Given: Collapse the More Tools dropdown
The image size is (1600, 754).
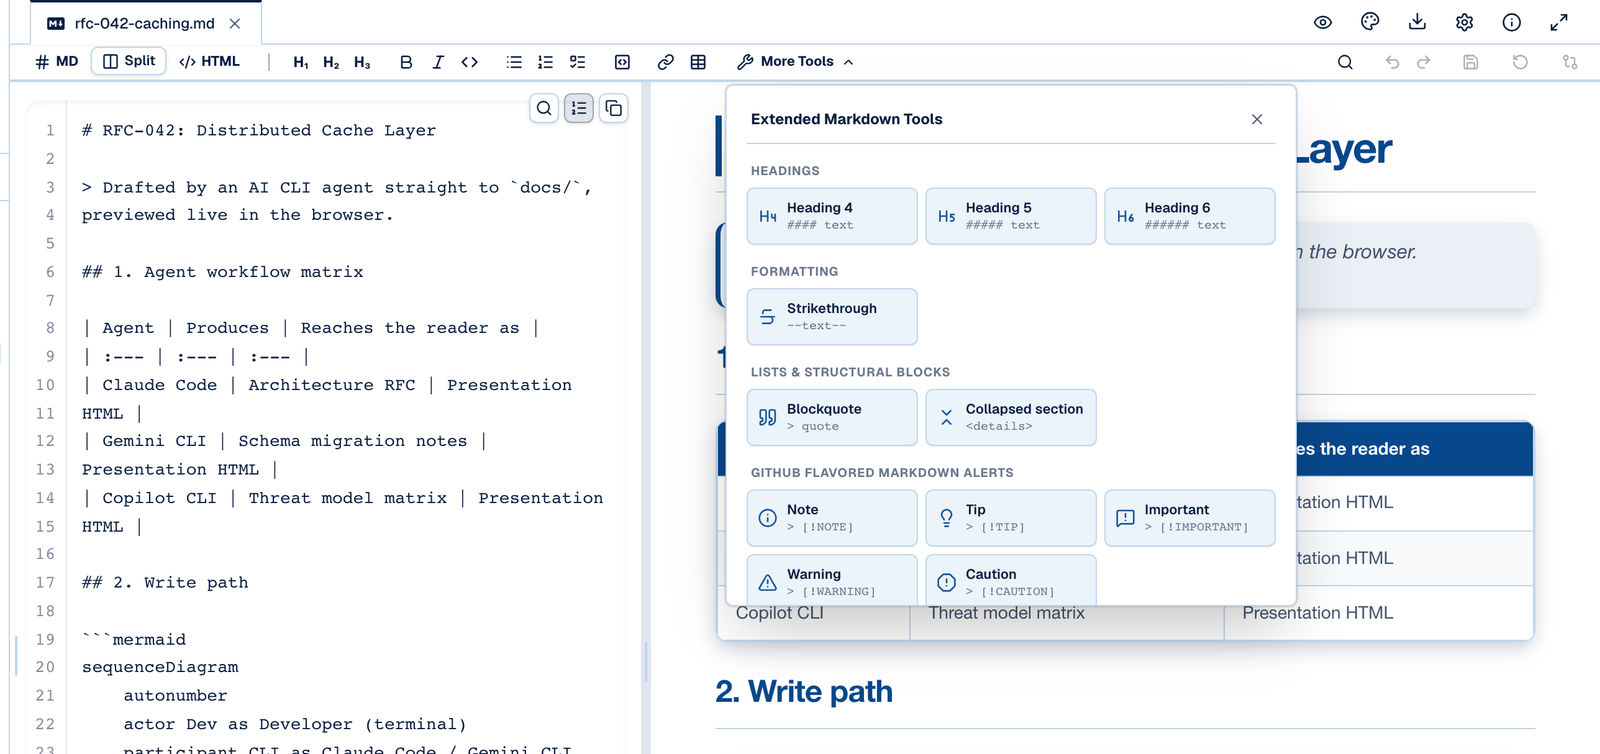Looking at the screenshot, I should click(x=795, y=62).
